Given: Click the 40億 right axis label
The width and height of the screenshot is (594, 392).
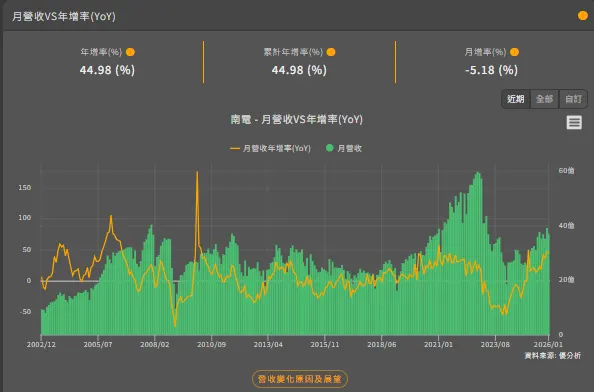Looking at the screenshot, I should point(566,226).
